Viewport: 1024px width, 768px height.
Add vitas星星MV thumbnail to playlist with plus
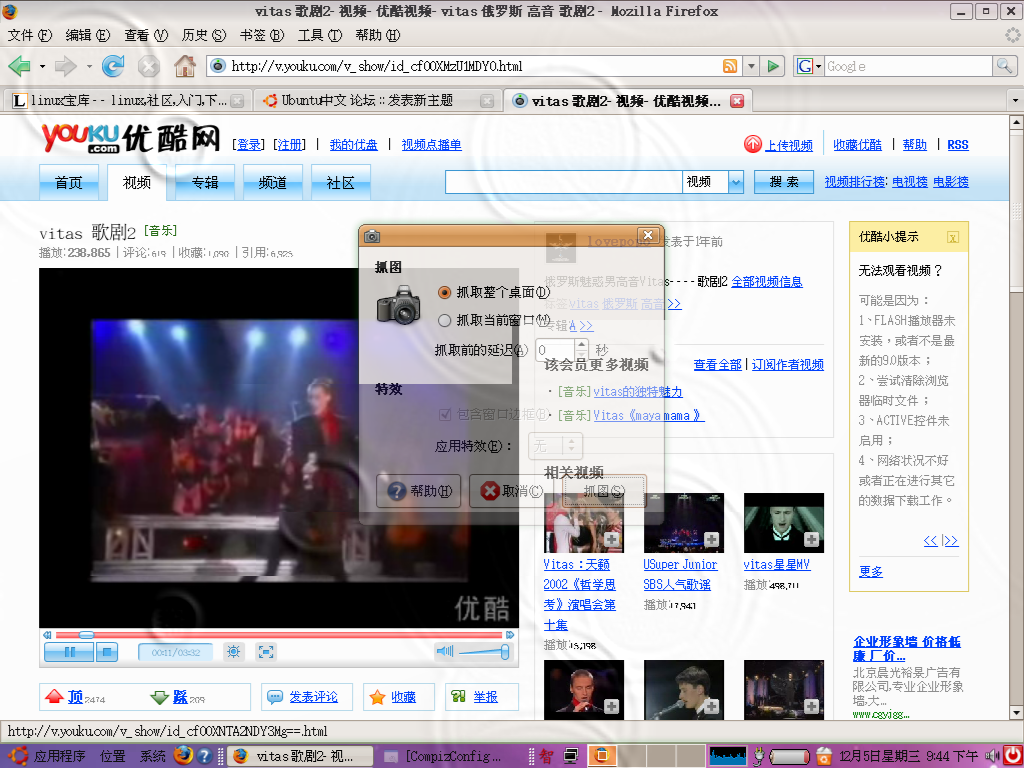click(811, 540)
